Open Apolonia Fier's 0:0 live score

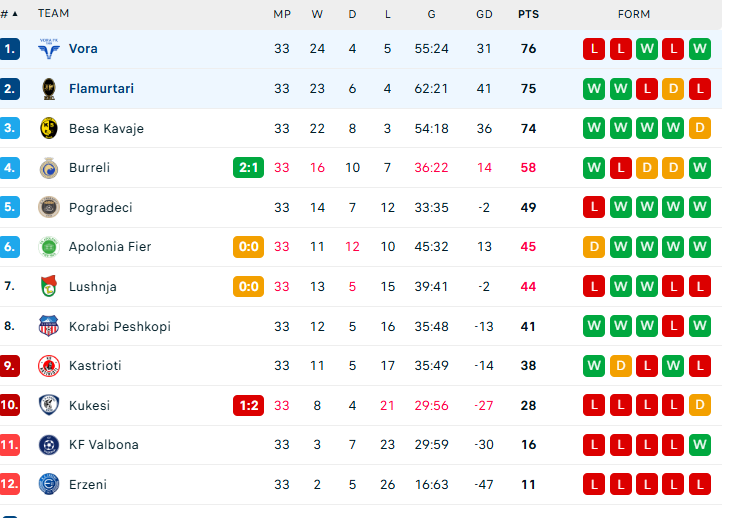pos(248,246)
